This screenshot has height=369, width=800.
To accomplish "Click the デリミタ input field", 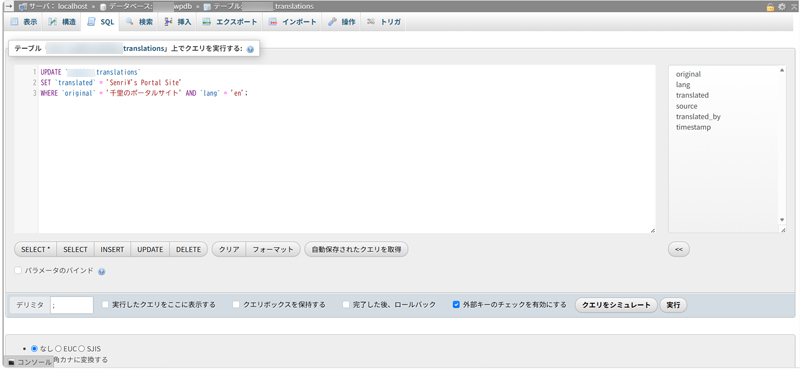I will pos(72,305).
